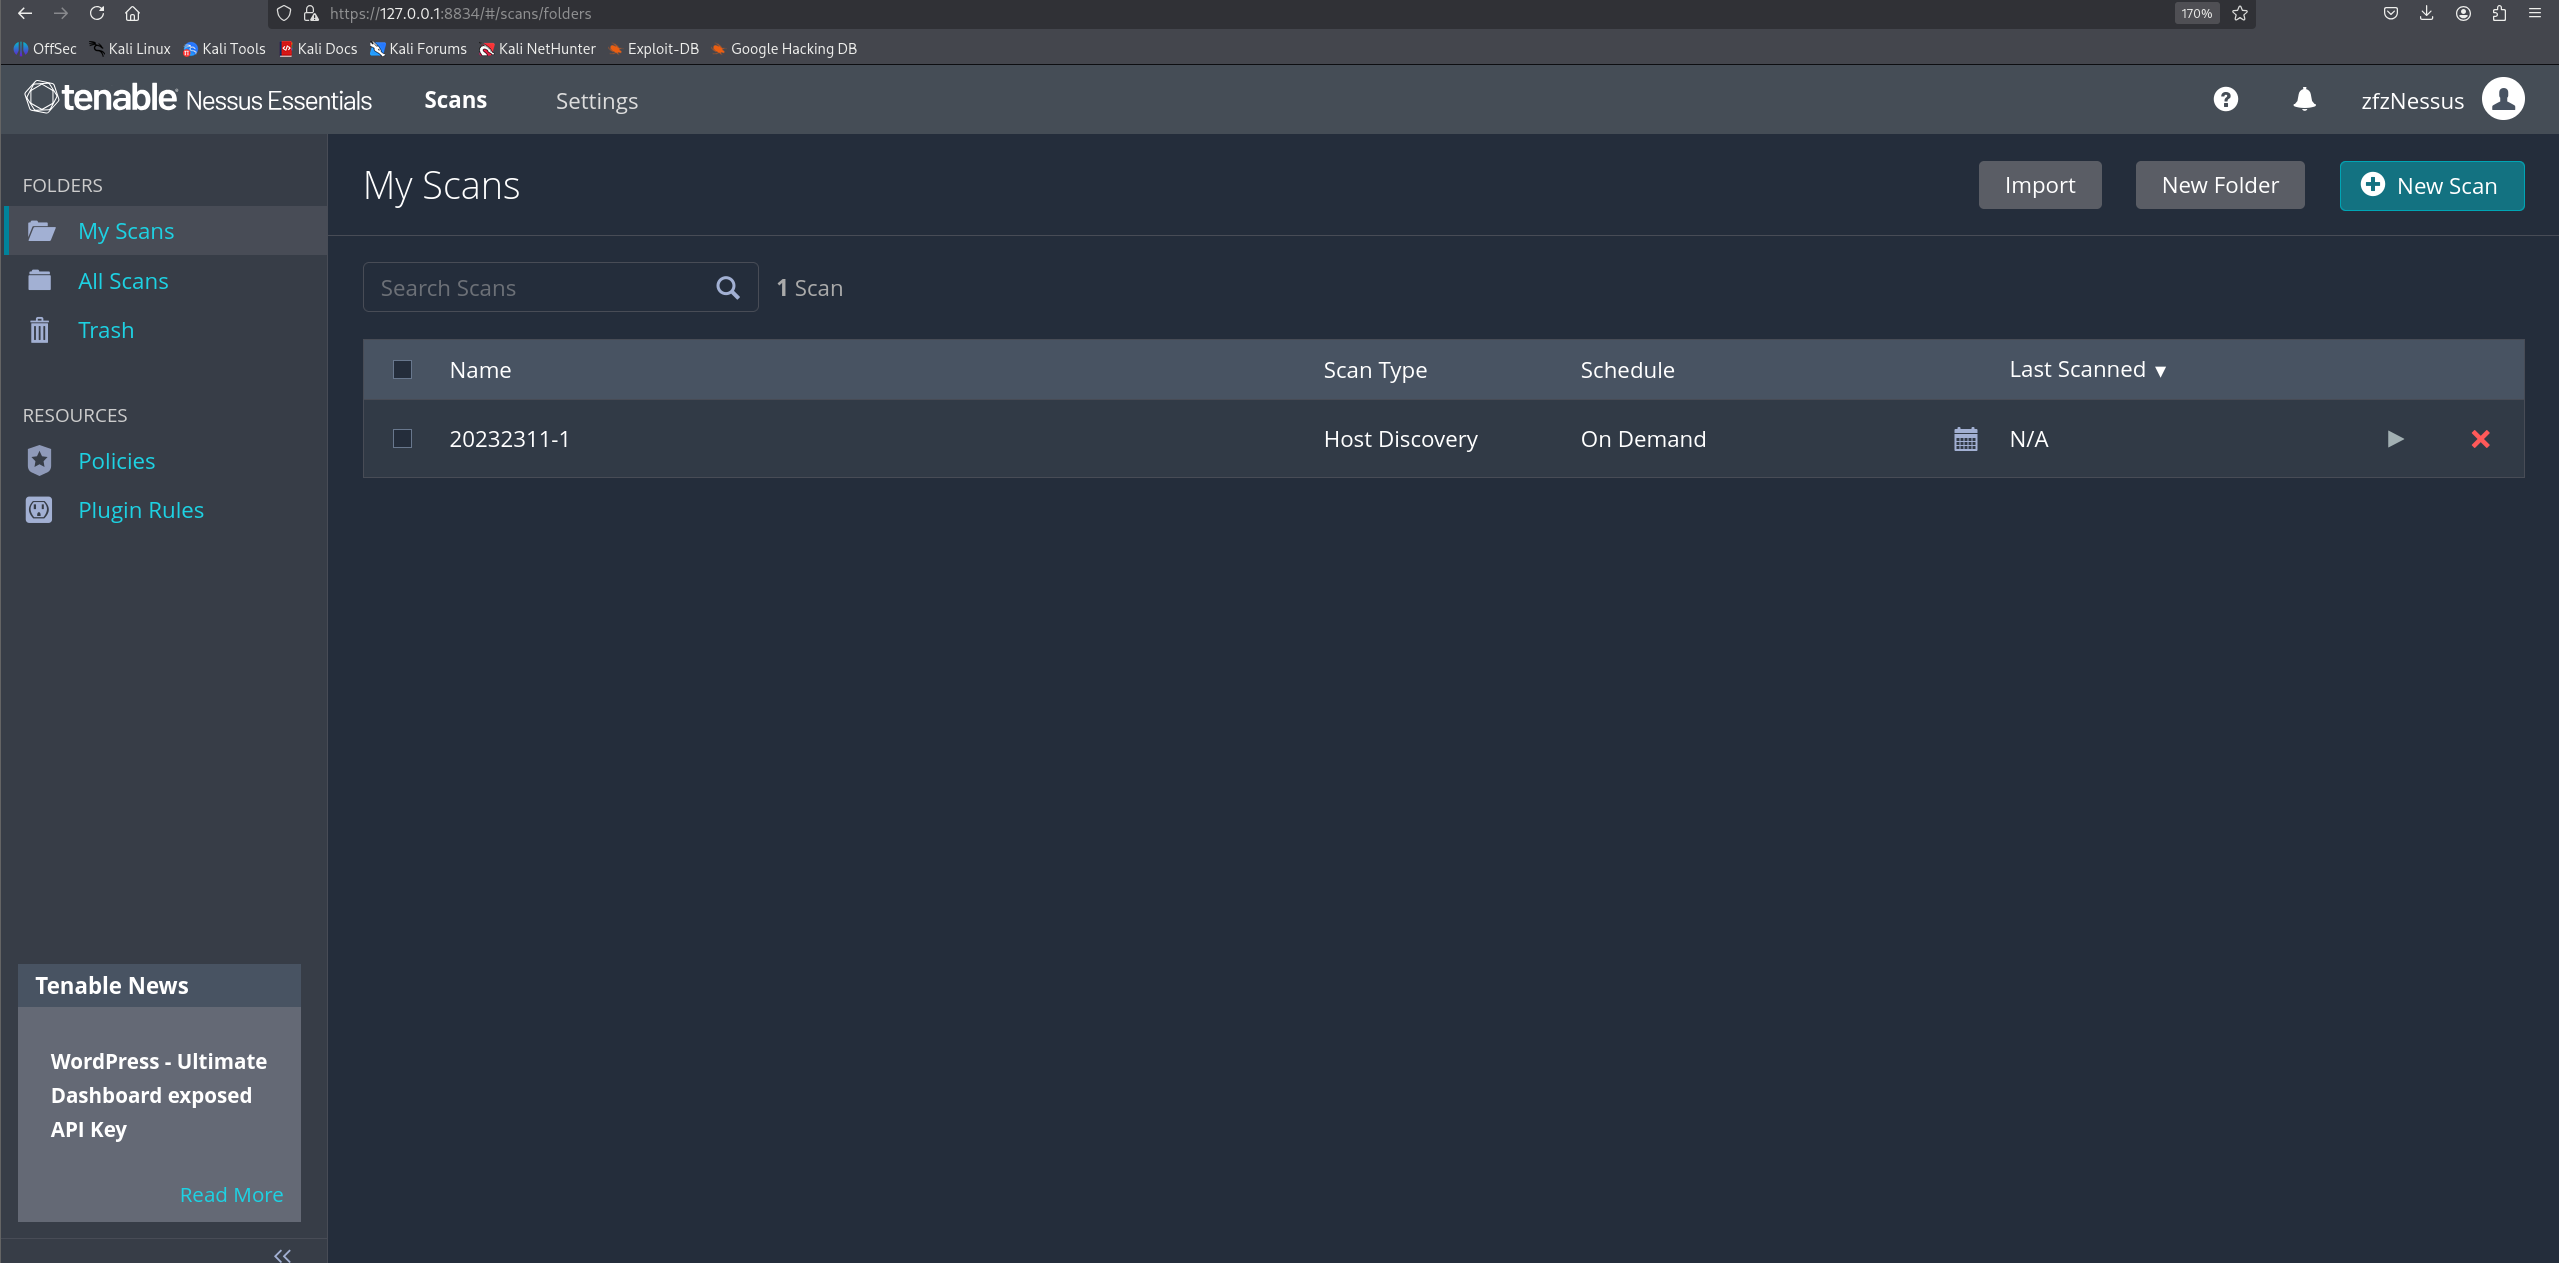
Task: Focus the Search Scans input field
Action: (540, 288)
